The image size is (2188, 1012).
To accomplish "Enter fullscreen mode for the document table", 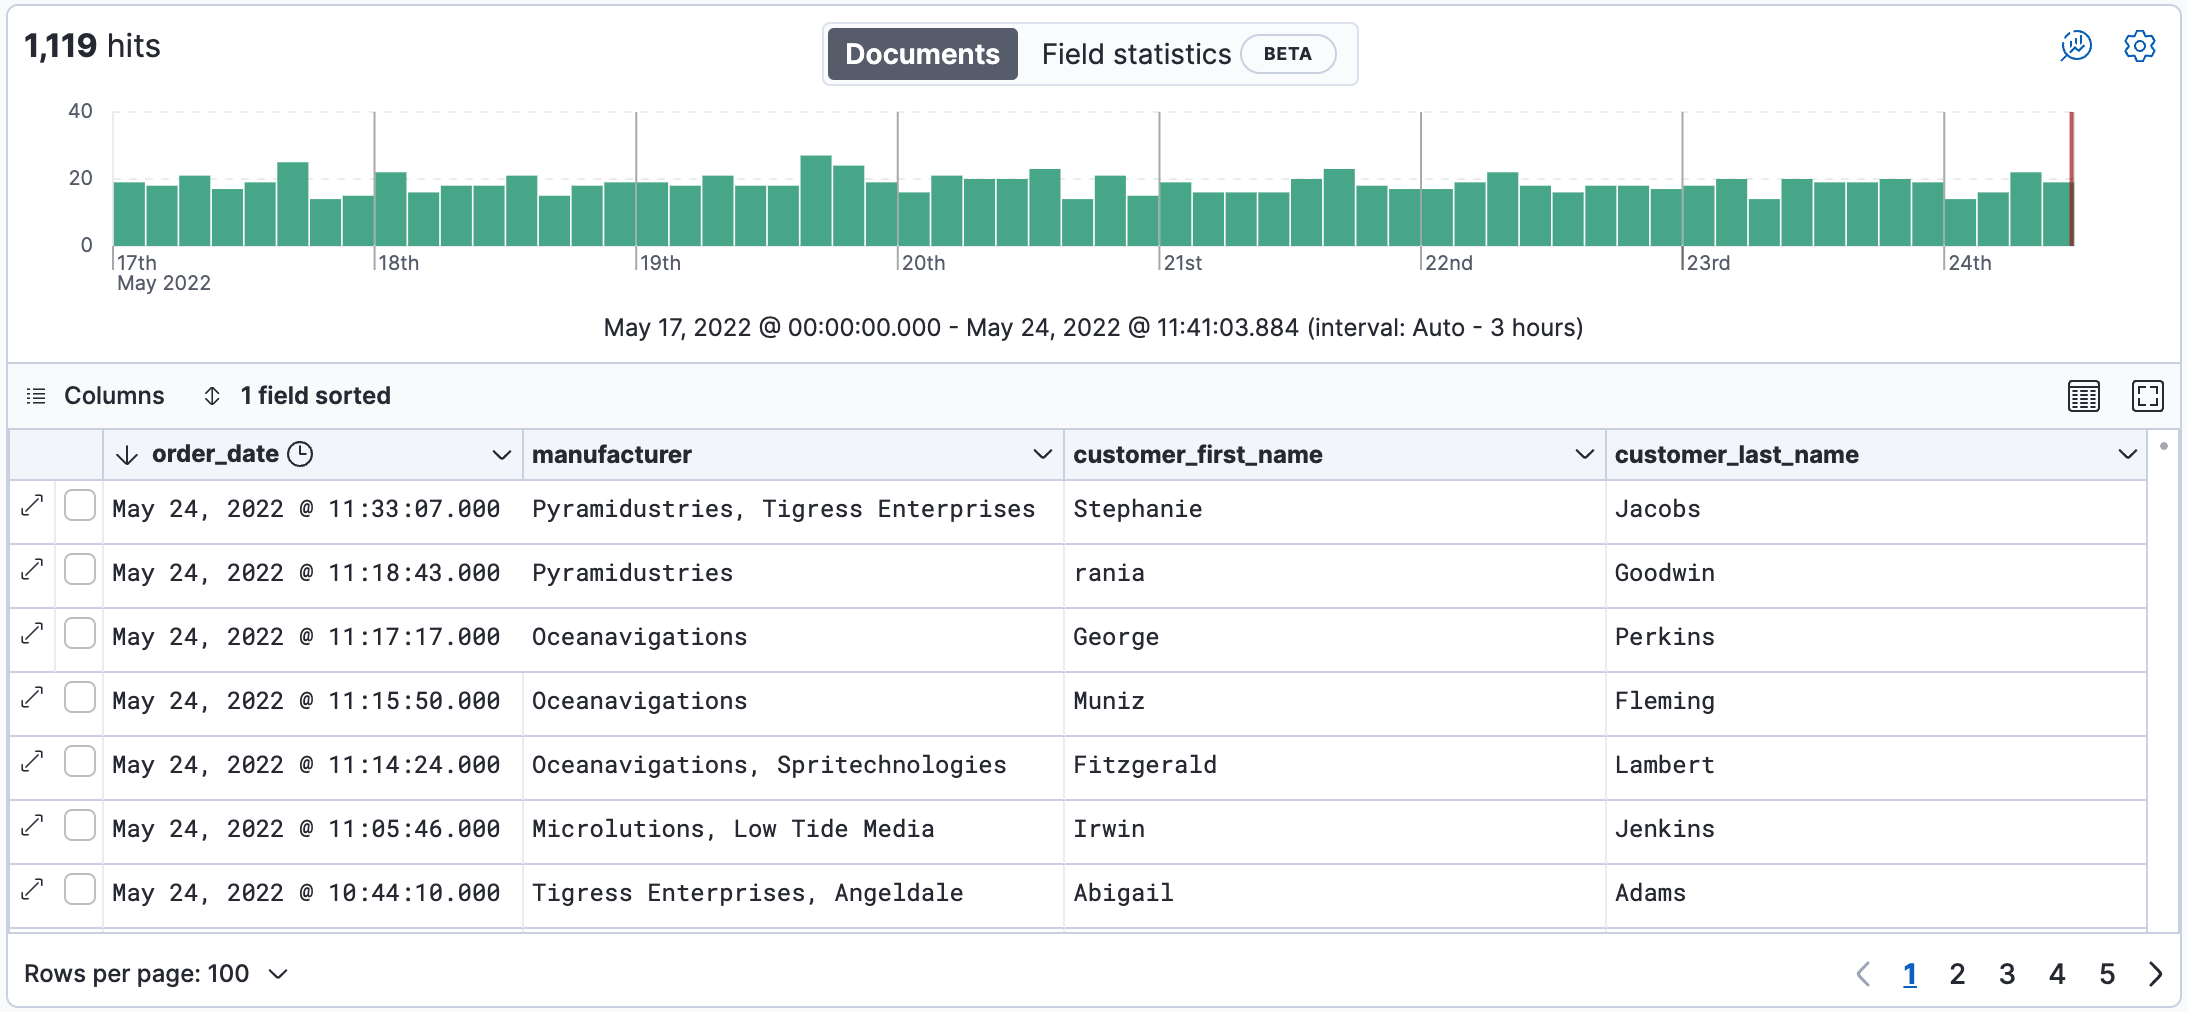I will pos(2148,396).
